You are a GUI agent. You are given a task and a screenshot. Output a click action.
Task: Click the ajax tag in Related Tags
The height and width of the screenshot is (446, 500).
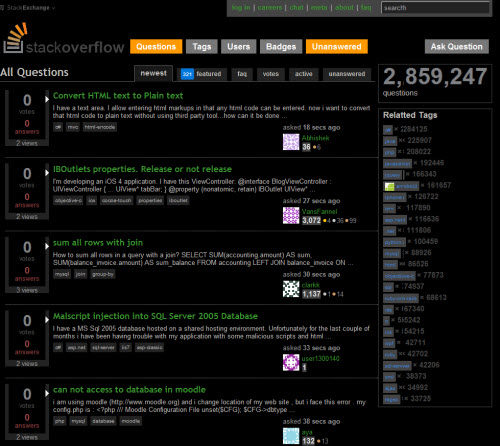(390, 388)
